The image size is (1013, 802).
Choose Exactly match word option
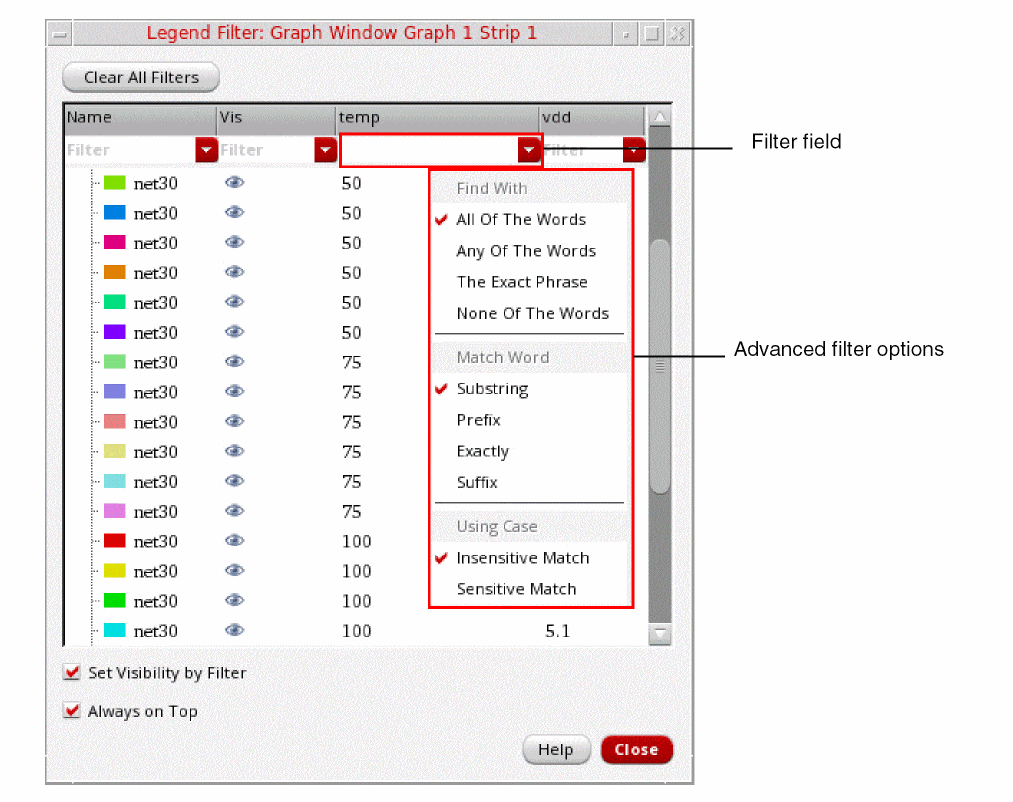pyautogui.click(x=483, y=451)
